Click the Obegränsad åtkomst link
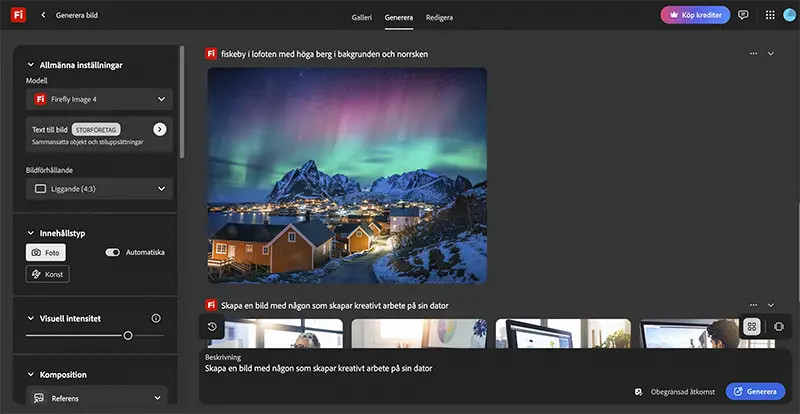Image resolution: width=800 pixels, height=414 pixels. coord(683,392)
